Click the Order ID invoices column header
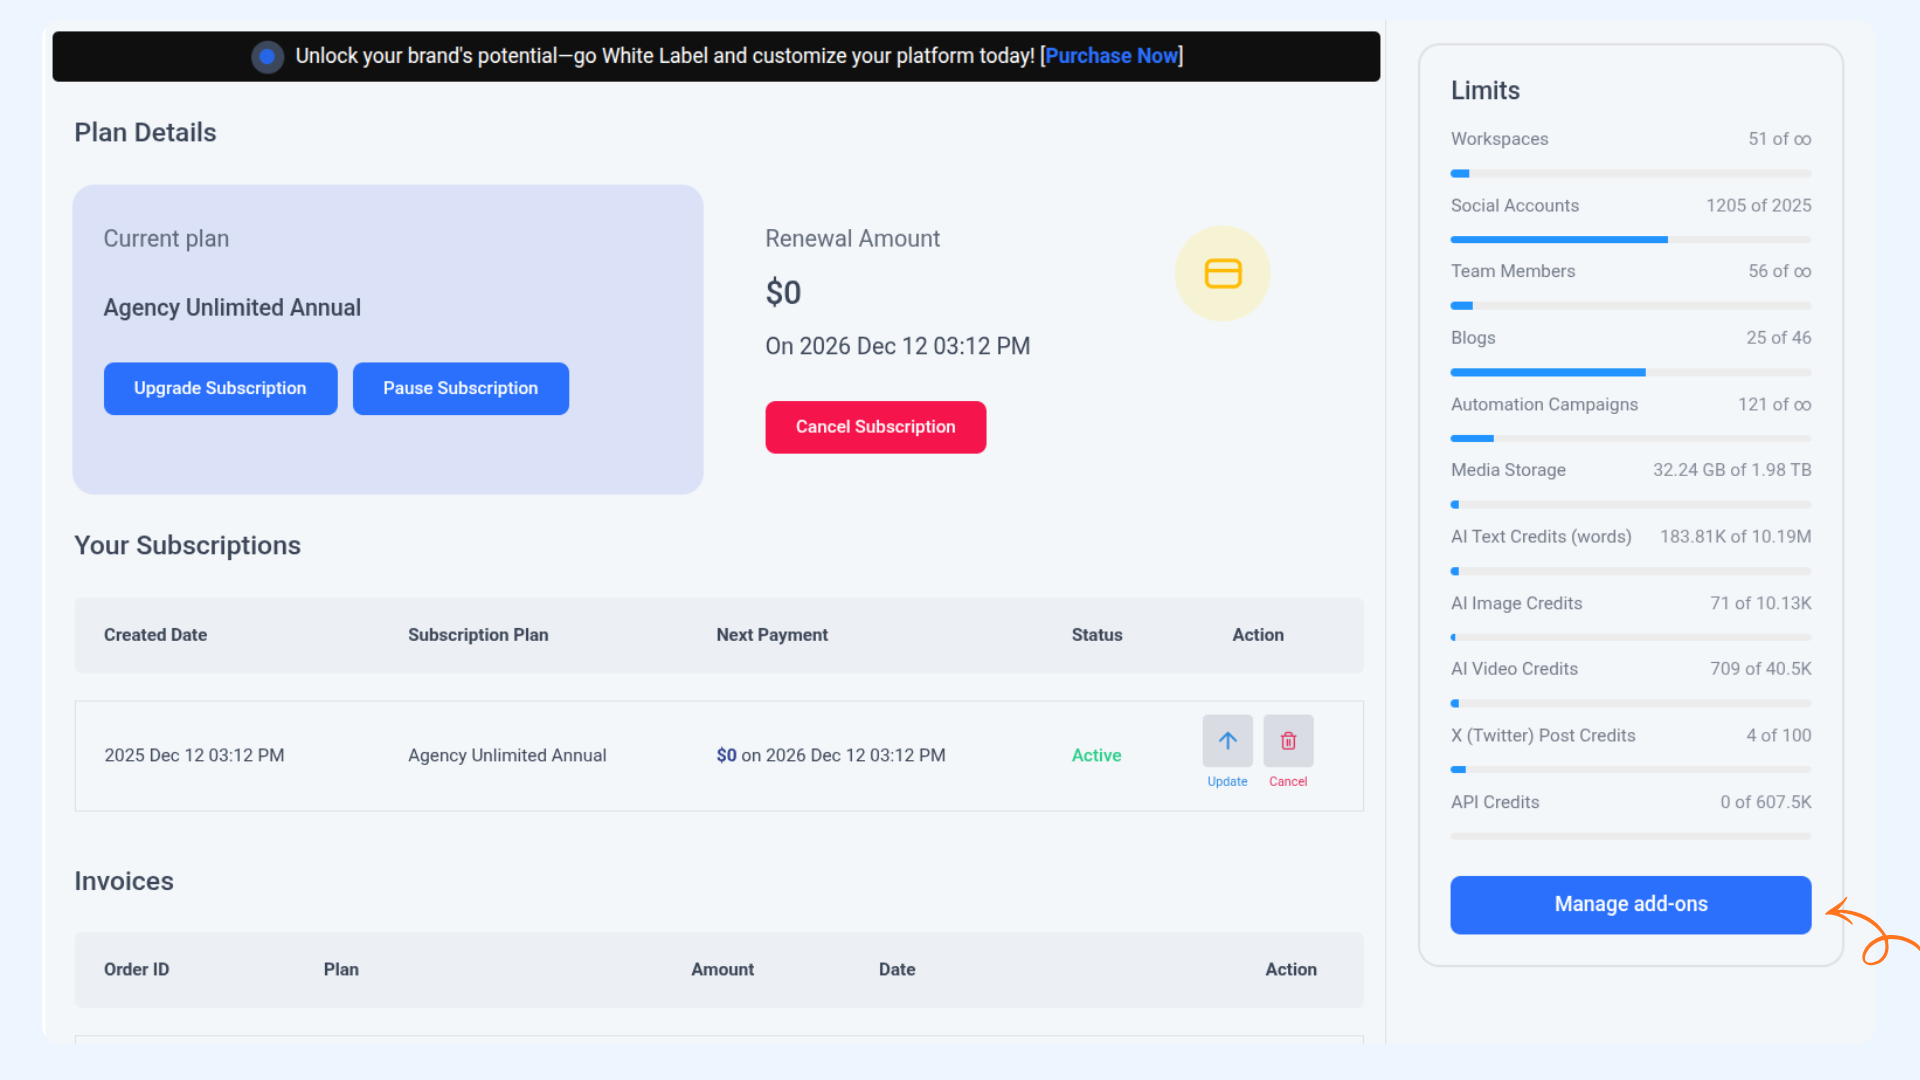 point(136,969)
